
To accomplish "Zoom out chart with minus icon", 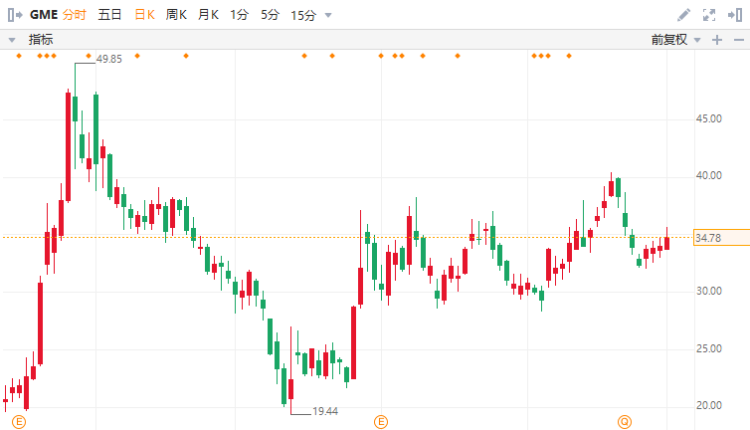I will click(739, 40).
